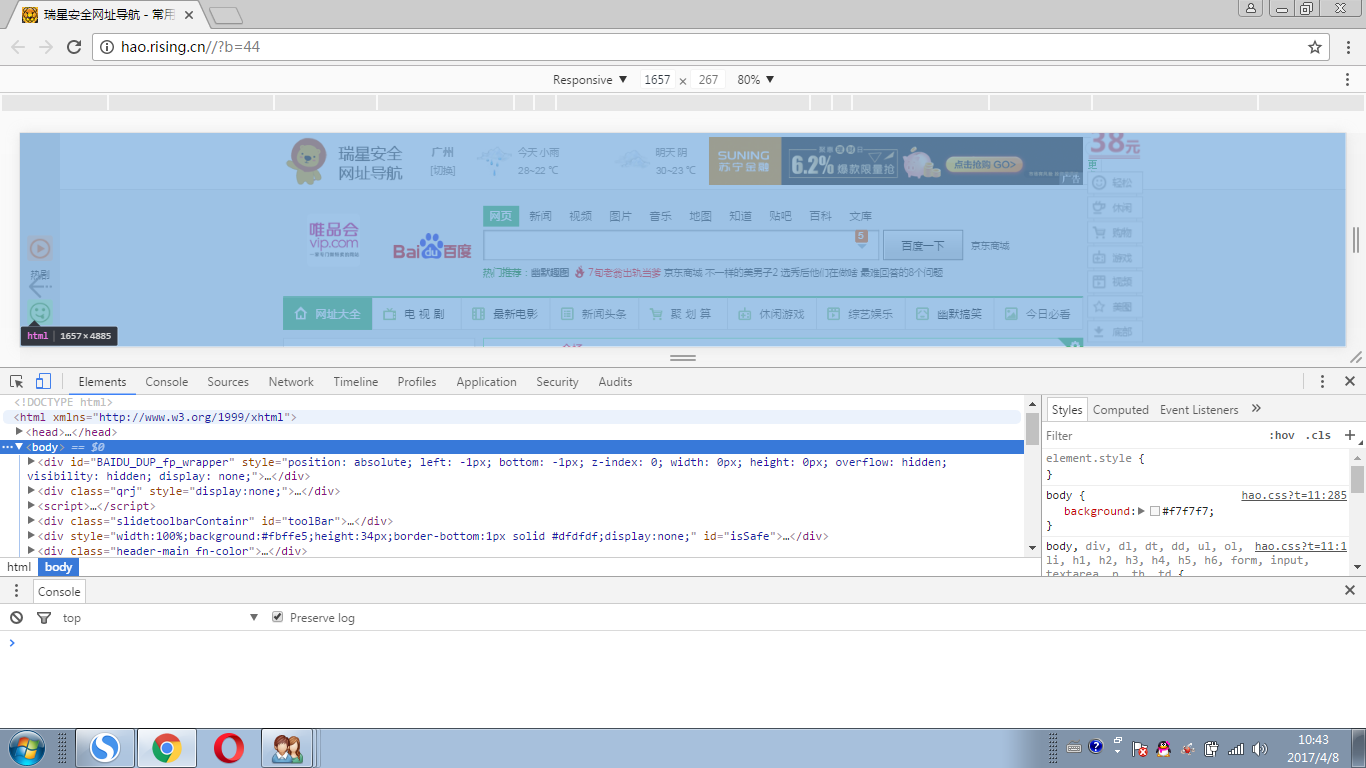Viewport: 1366px width, 768px height.
Task: Expand the isSafe div node
Action: pyautogui.click(x=31, y=535)
